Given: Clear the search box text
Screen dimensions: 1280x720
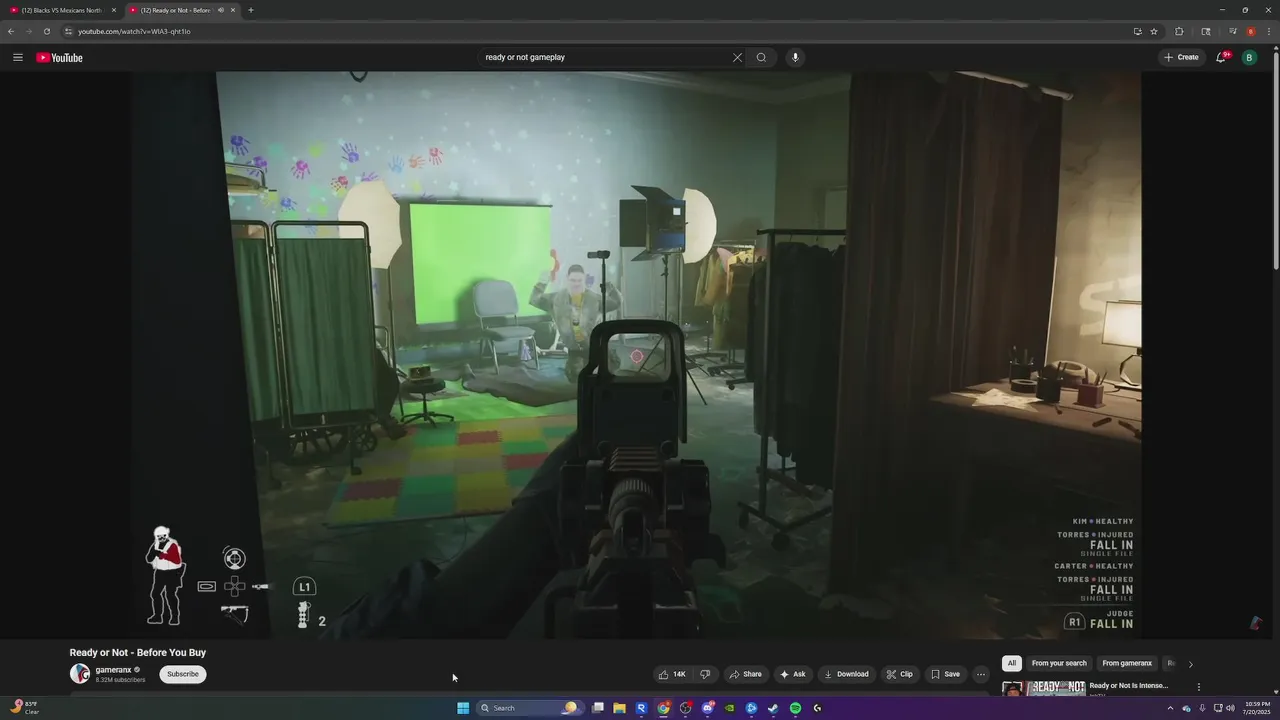Looking at the screenshot, I should click(x=737, y=57).
